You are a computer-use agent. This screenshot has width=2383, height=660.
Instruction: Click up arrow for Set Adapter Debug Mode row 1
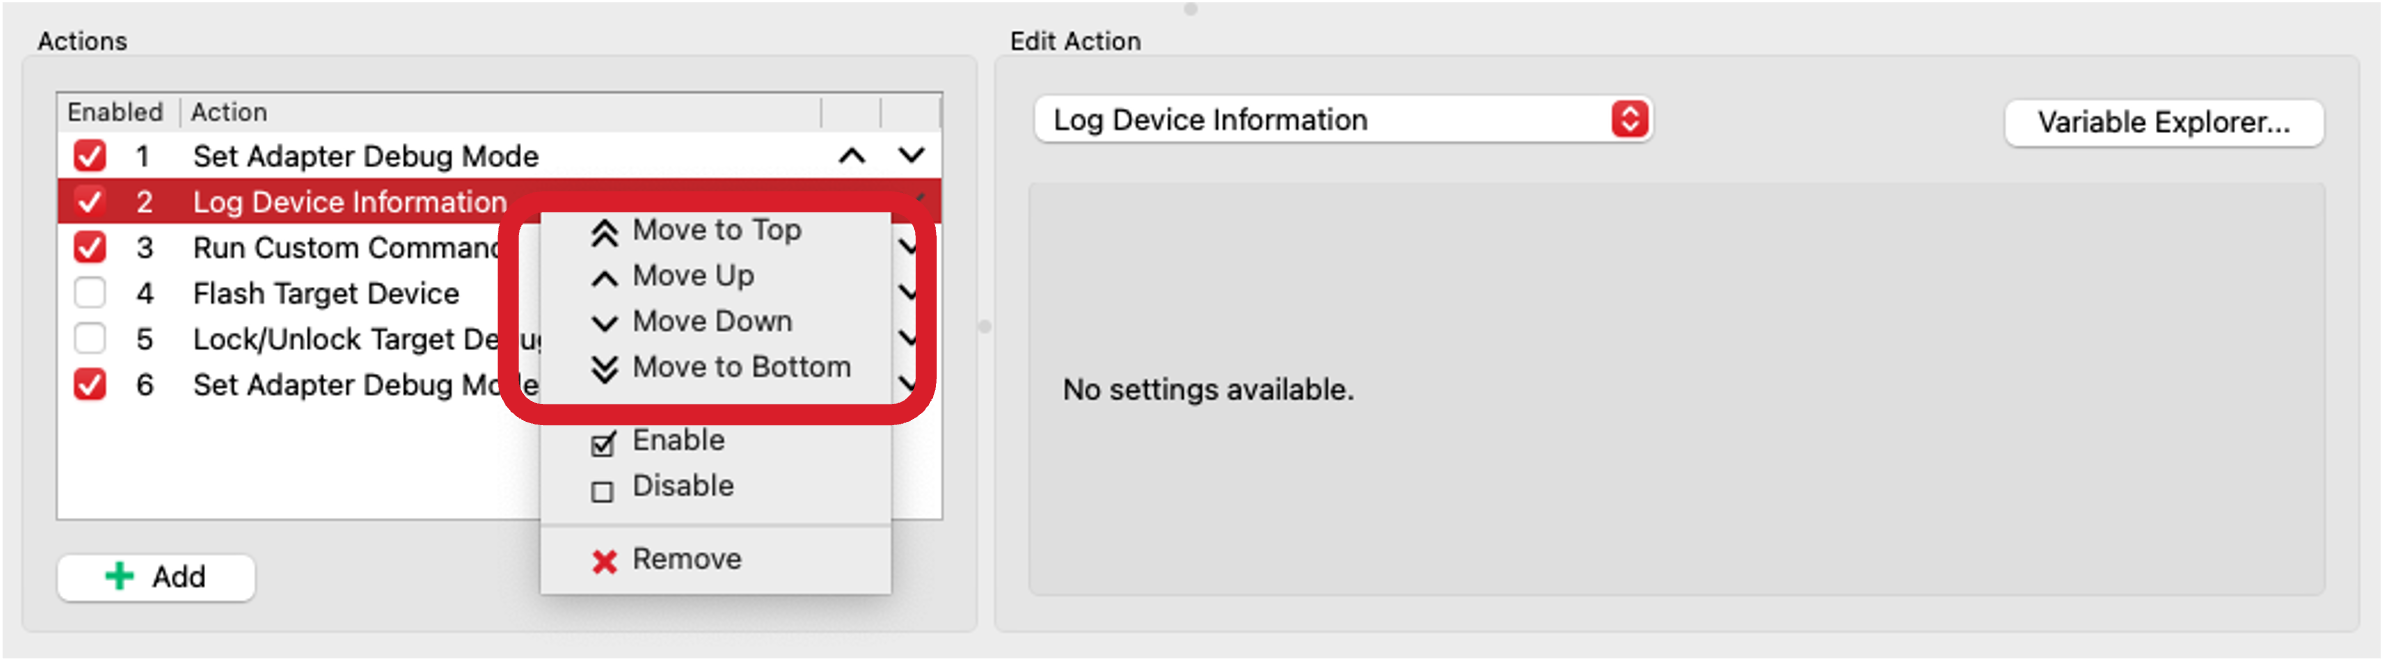point(851,156)
